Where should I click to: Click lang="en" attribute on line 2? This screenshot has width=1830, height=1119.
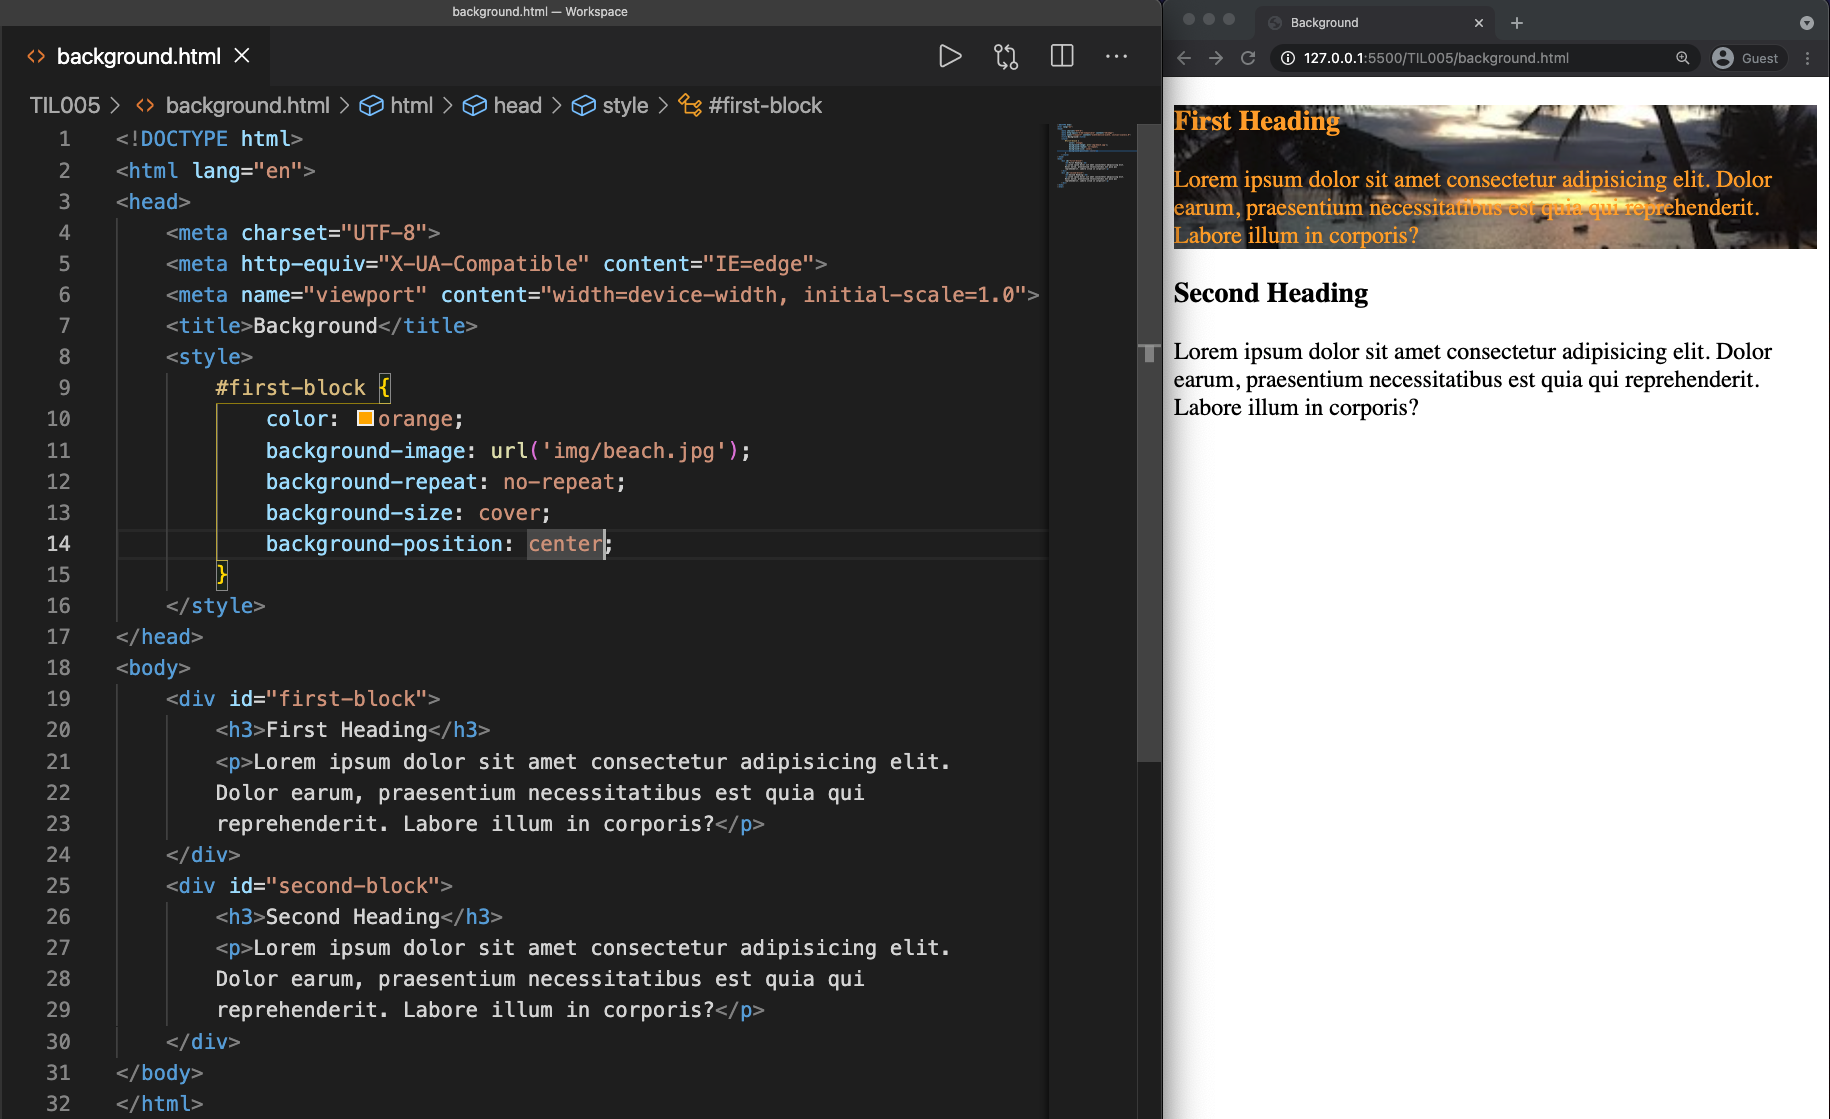[246, 170]
